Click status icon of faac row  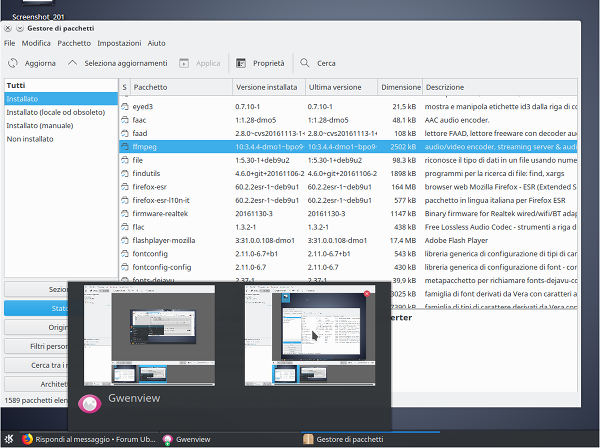(125, 120)
